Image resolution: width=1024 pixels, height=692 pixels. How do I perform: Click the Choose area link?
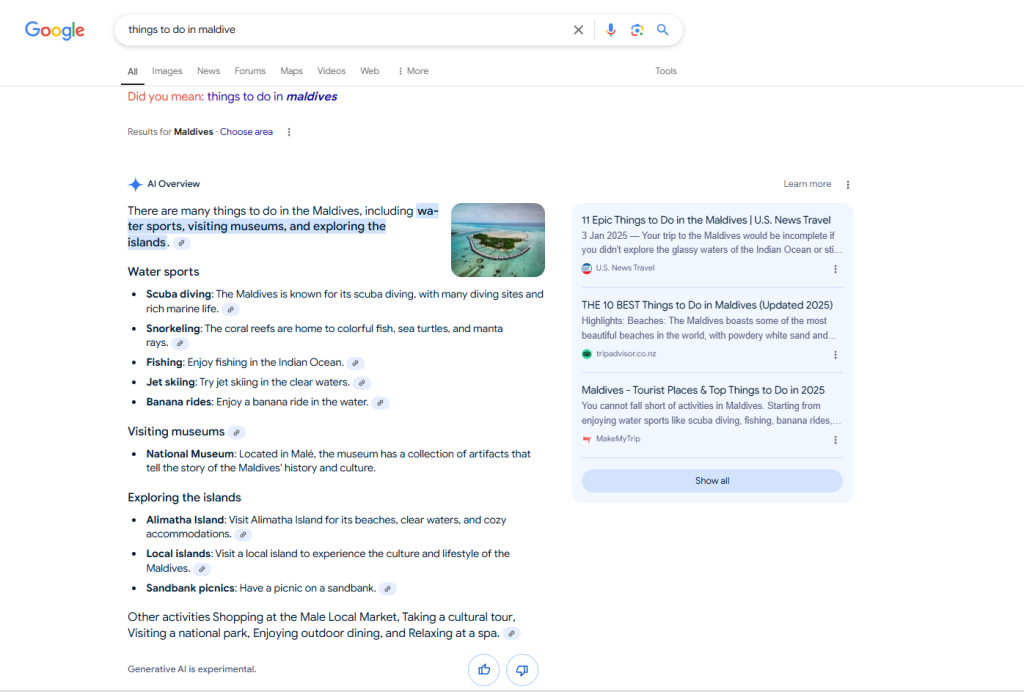pos(246,132)
